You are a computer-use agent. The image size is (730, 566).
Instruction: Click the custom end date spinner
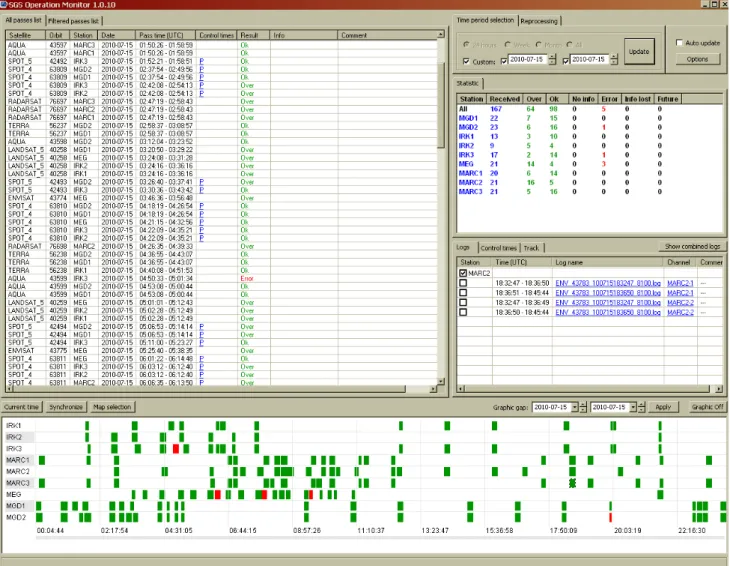tap(614, 60)
